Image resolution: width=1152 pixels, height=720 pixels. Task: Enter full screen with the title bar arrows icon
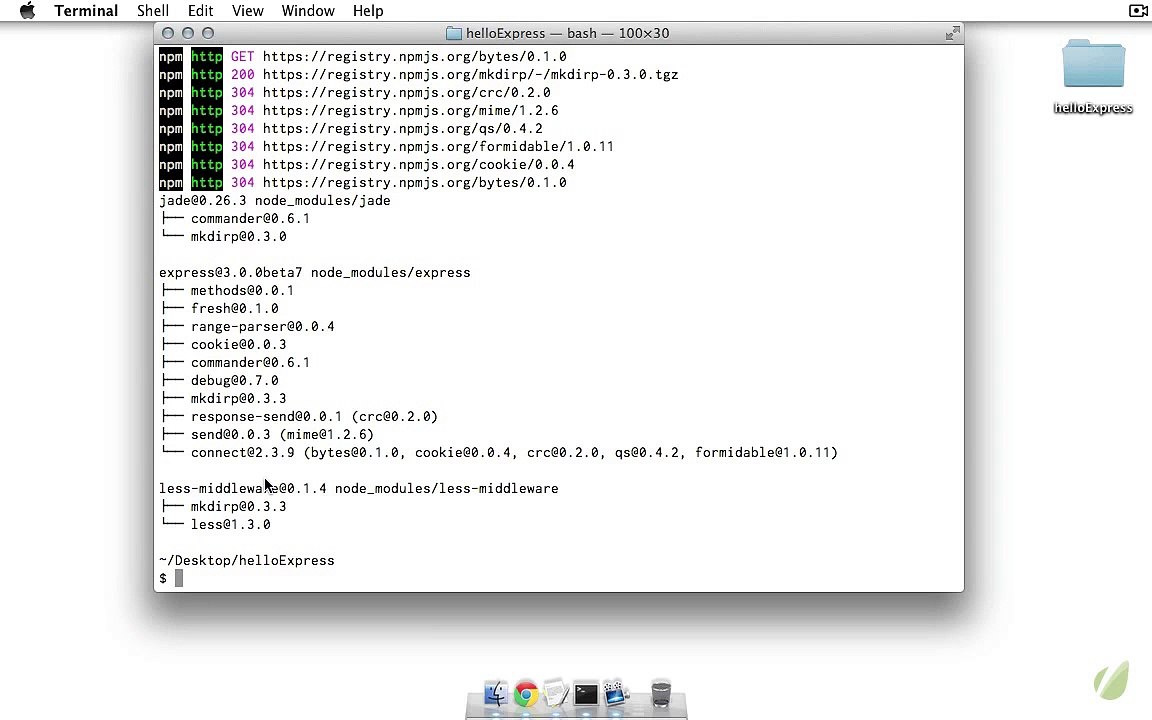[x=952, y=33]
